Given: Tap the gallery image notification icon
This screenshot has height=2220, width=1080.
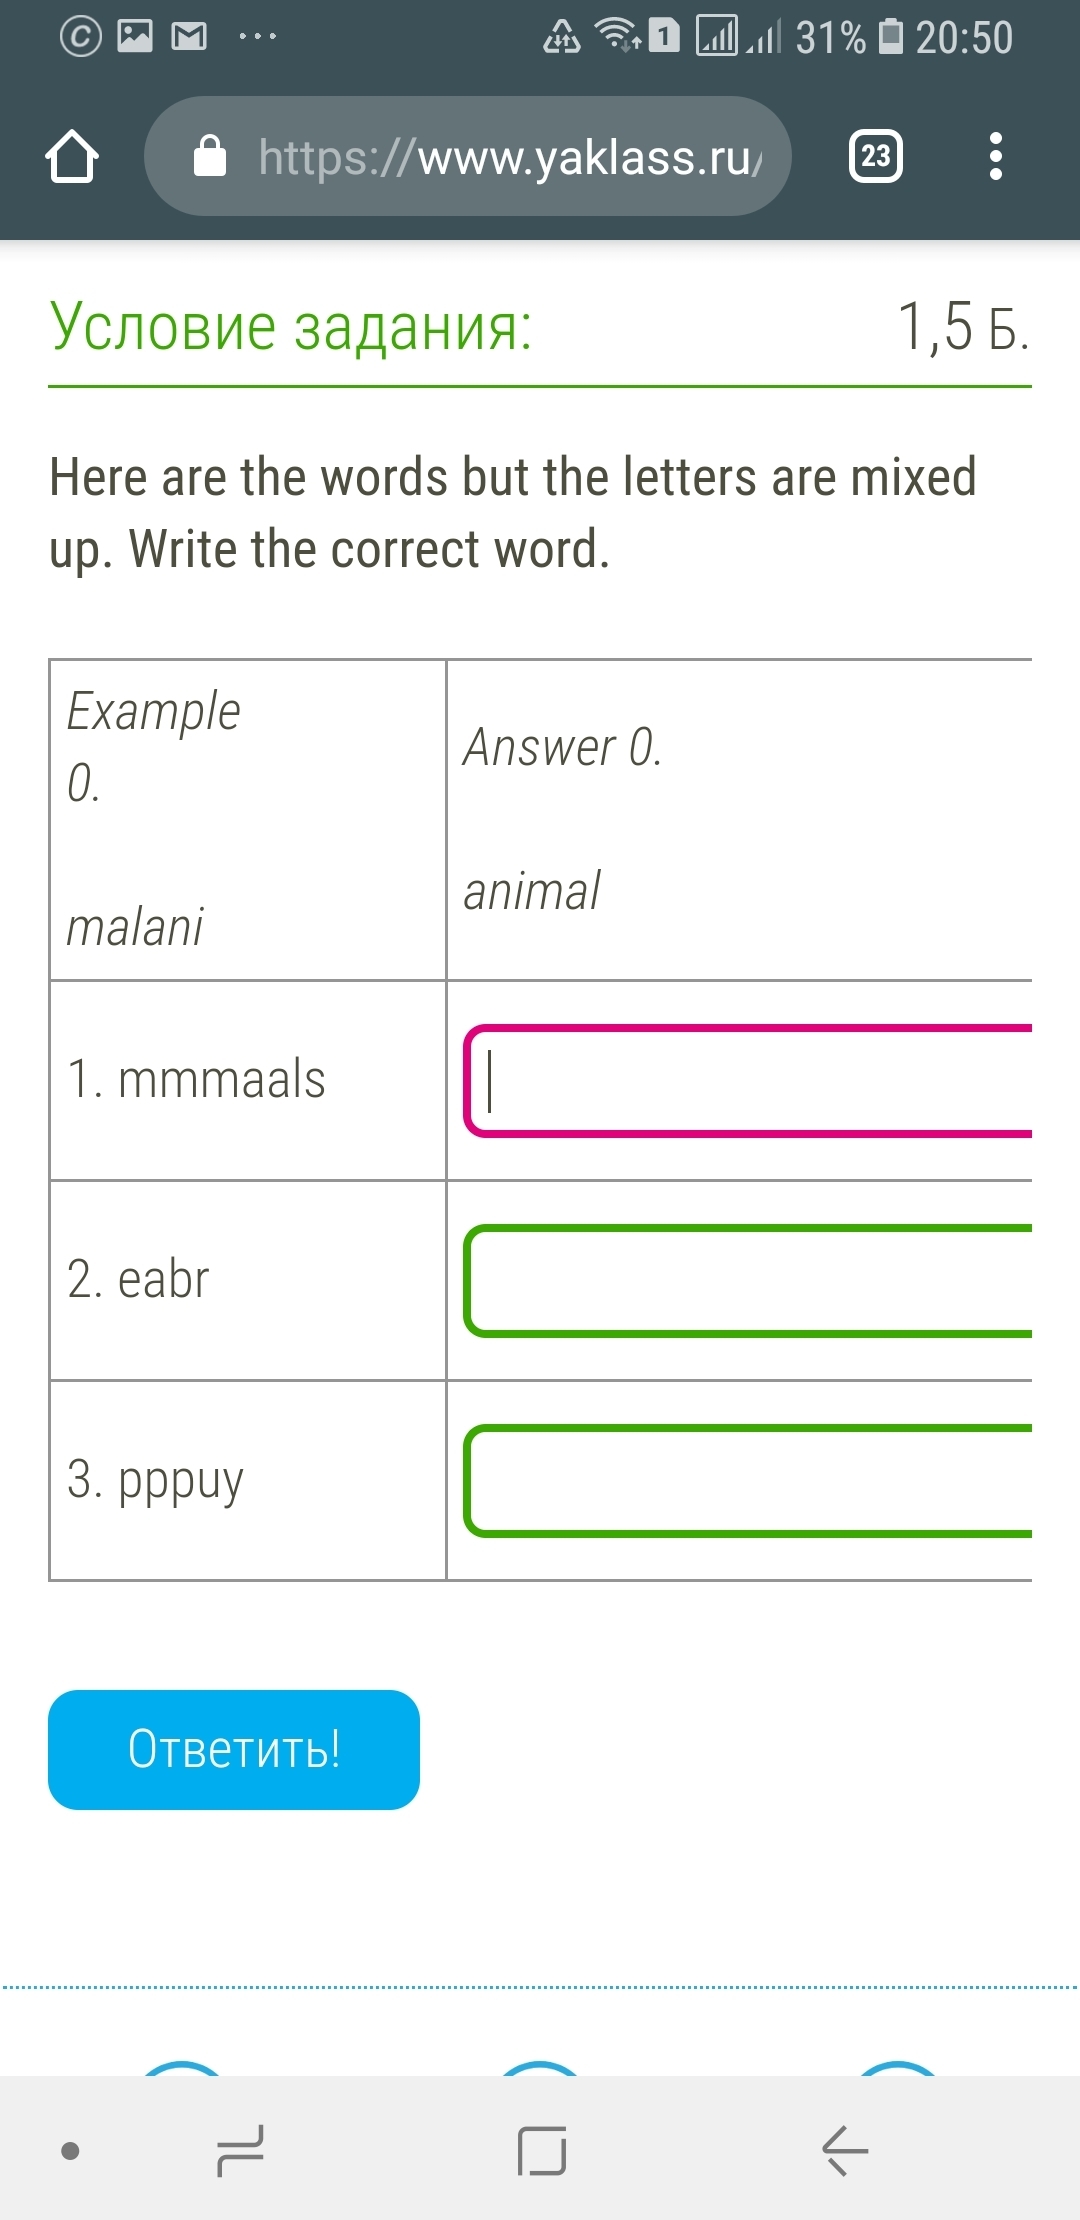Looking at the screenshot, I should [x=135, y=37].
